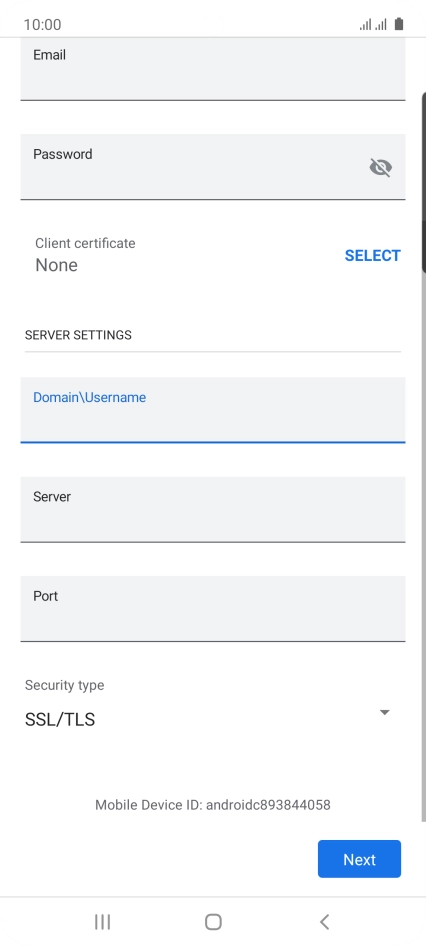
Task: Expand the Security type dropdown arrow
Action: coord(384,713)
